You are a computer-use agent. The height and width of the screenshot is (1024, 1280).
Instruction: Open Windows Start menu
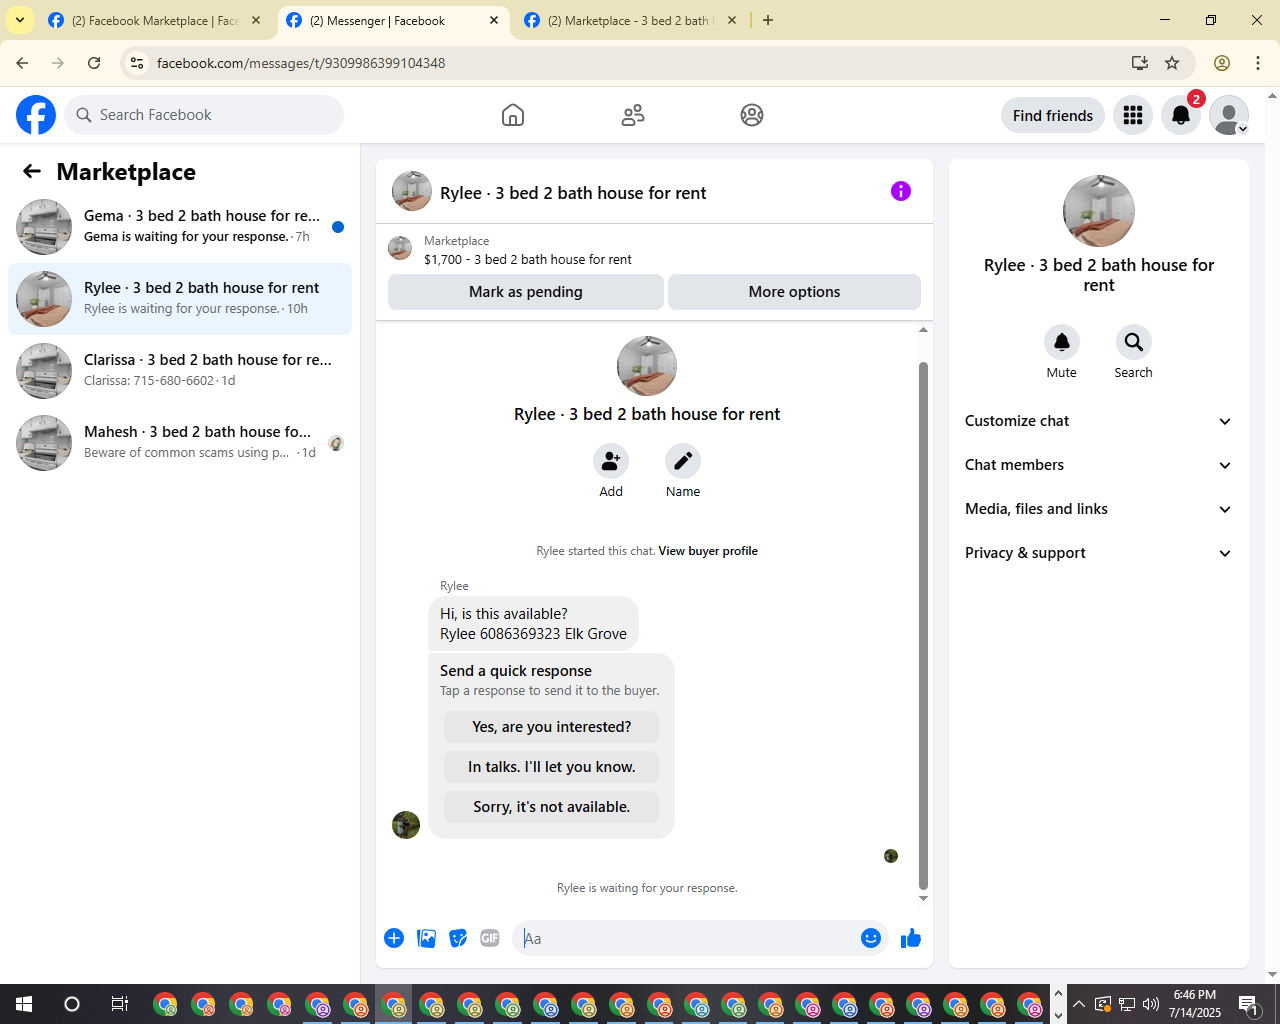coord(24,1004)
